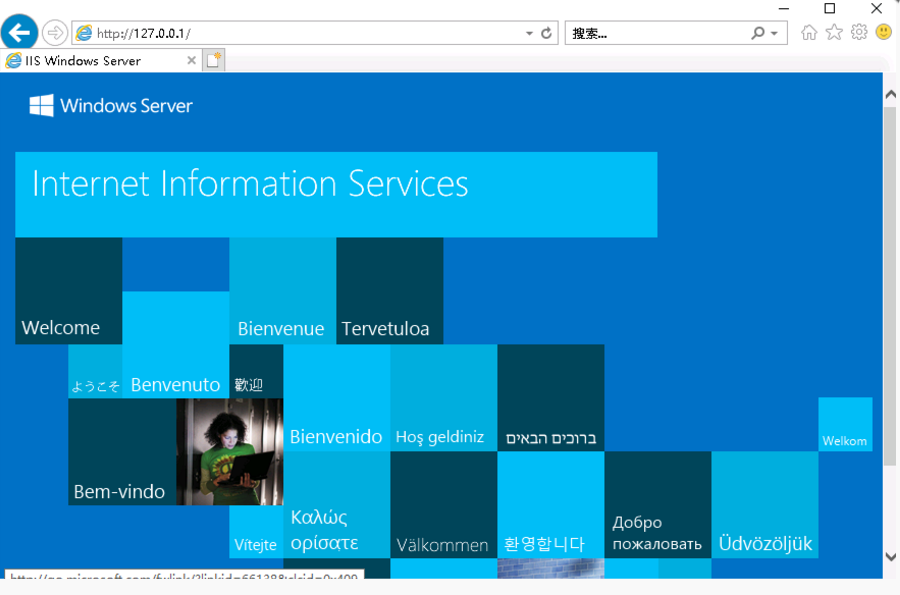Screen dimensions: 900x595
Task: Click the smiley feedback icon
Action: pyautogui.click(x=884, y=33)
